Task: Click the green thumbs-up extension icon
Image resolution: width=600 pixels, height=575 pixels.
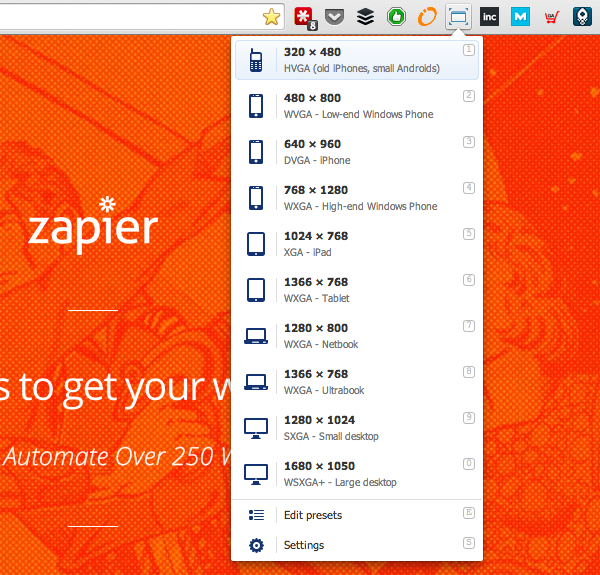Action: coord(395,16)
